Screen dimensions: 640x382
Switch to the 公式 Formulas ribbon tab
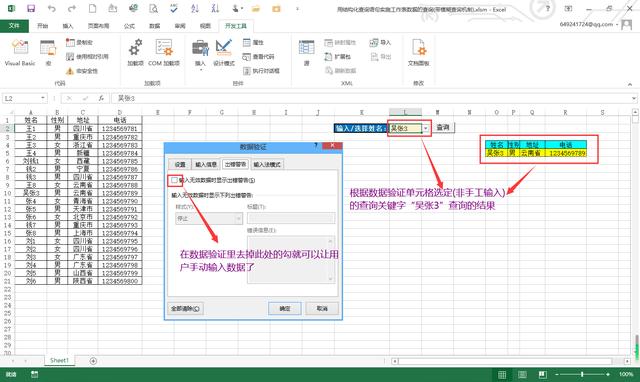tap(129, 26)
